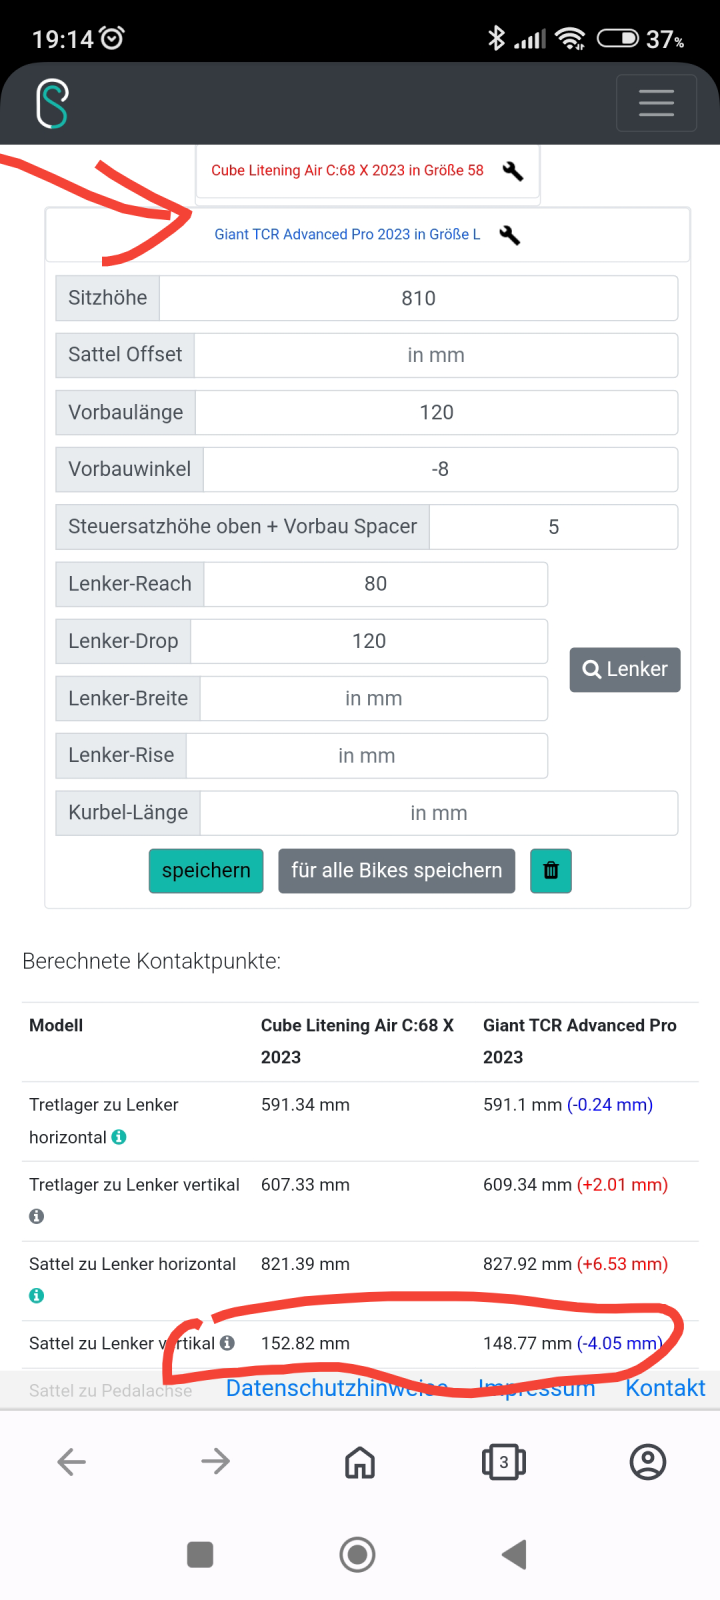View info tooltip for Sattel zu Lenker vertikal
Screen dimensions: 720x1600
click(227, 1343)
